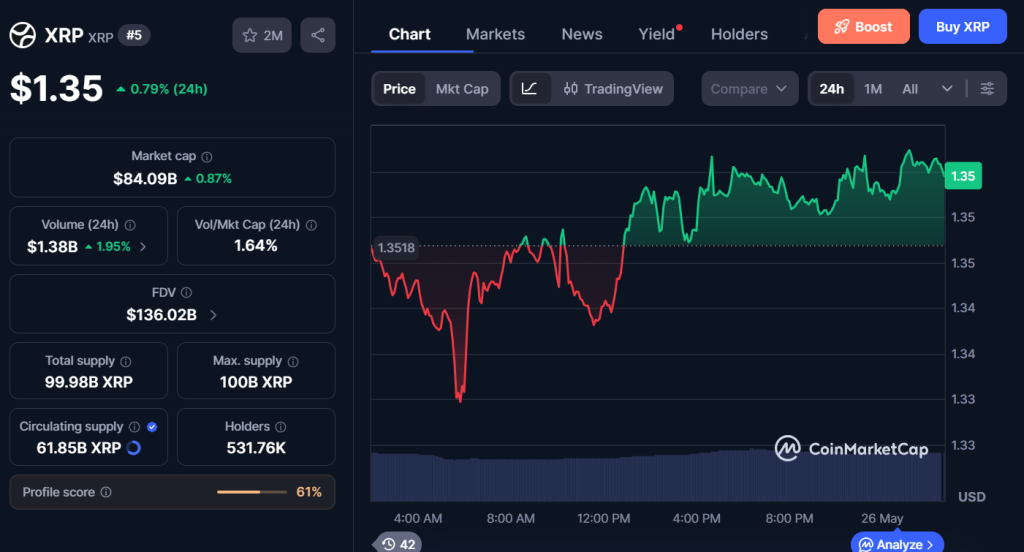Open the Yield tab
The height and width of the screenshot is (552, 1024).
[x=657, y=34]
